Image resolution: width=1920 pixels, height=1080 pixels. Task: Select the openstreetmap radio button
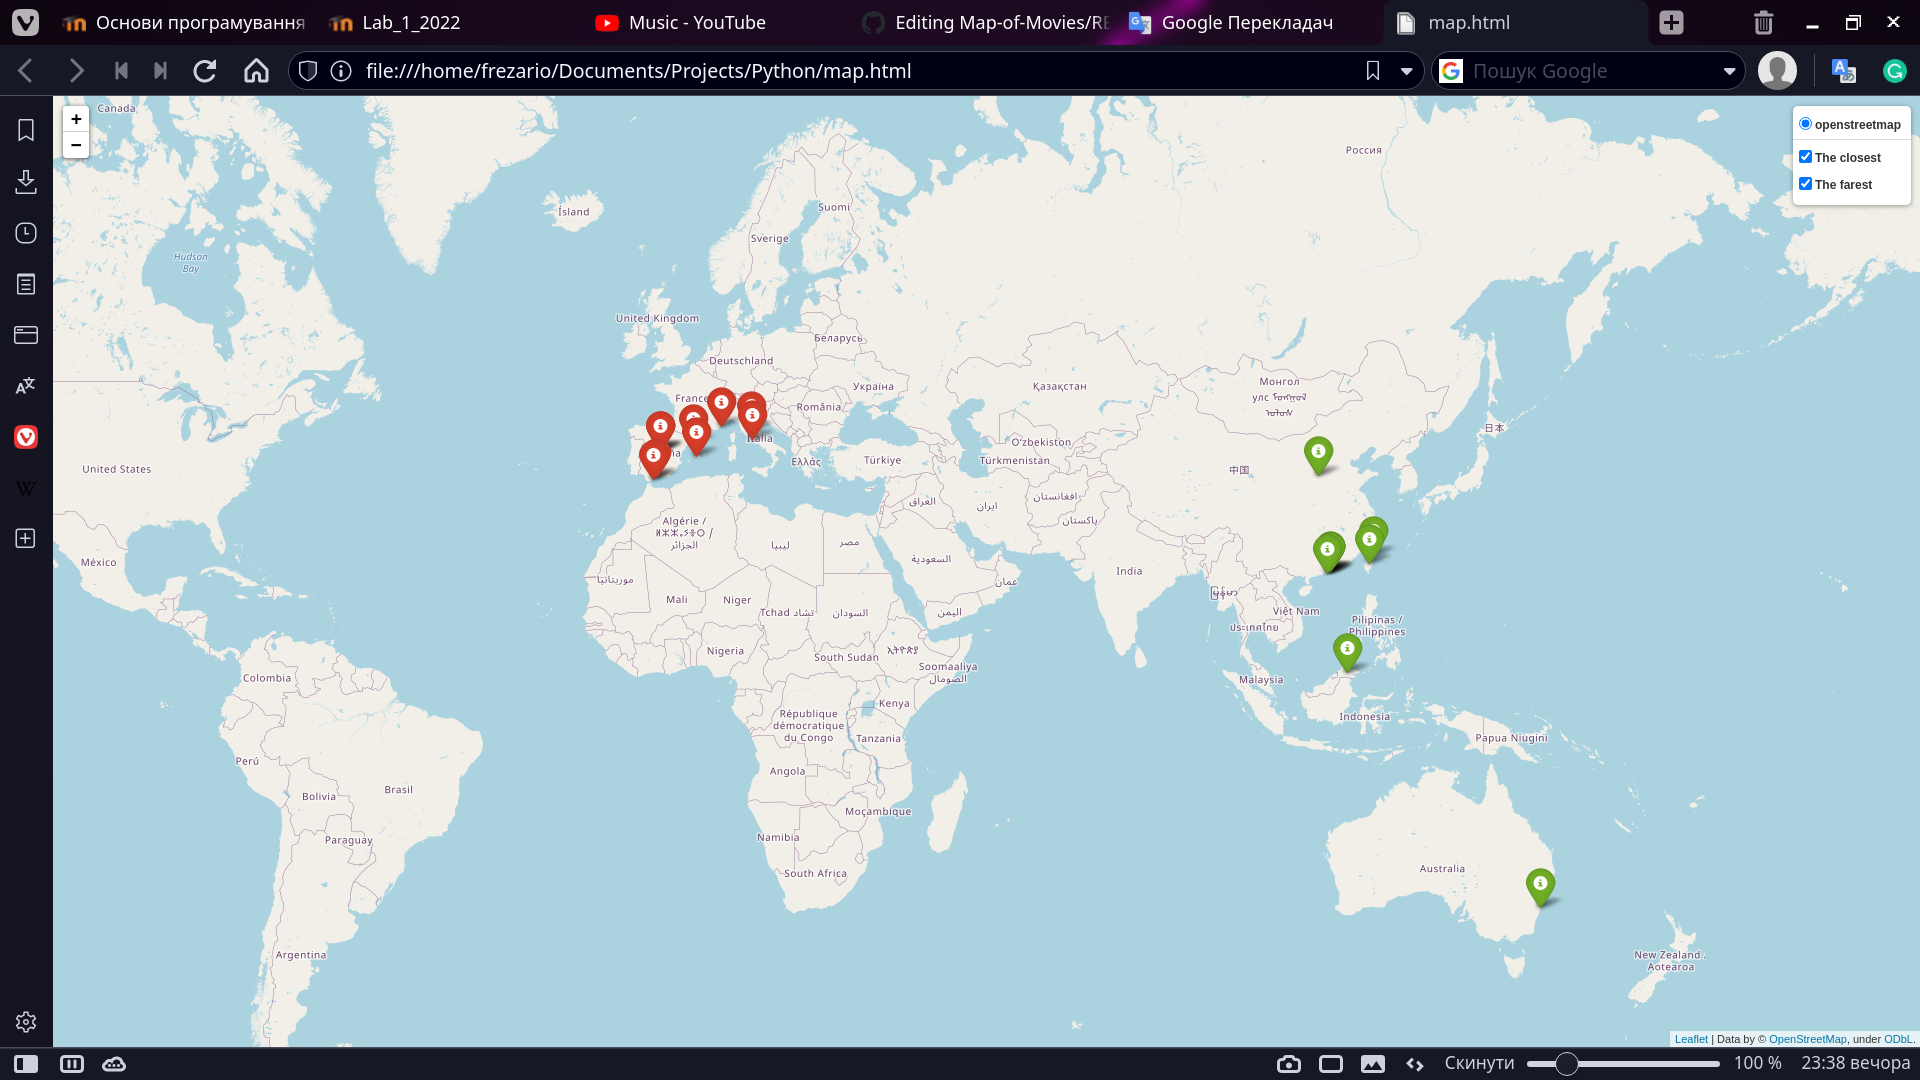tap(1805, 123)
